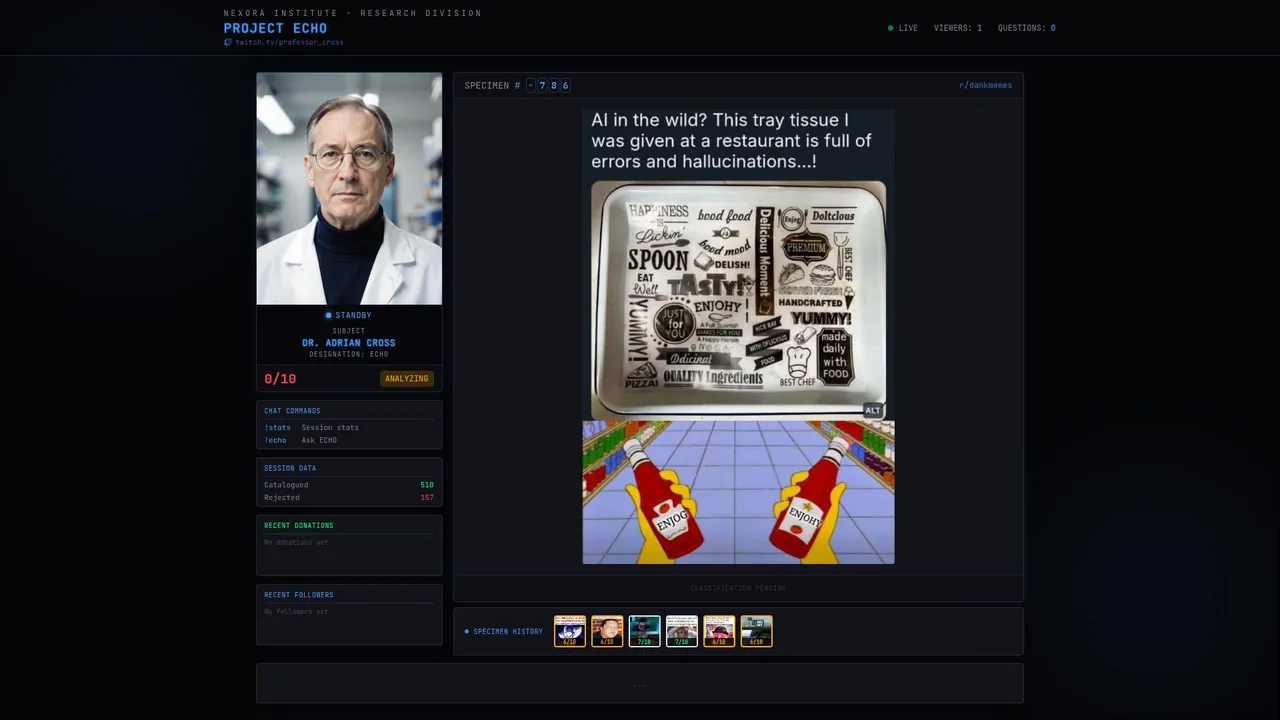
Task: Click the 'No donations yet' text
Action: pos(296,542)
